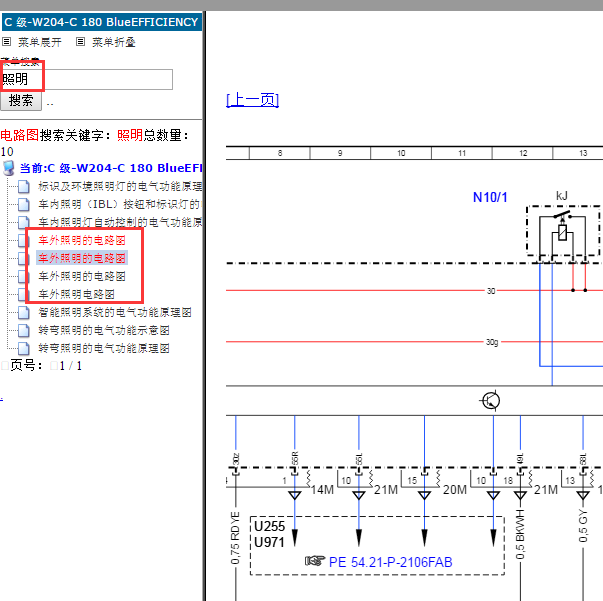The image size is (603, 601).
Task: Click the 0,75 RD YE wire label
Action: pyautogui.click(x=235, y=538)
